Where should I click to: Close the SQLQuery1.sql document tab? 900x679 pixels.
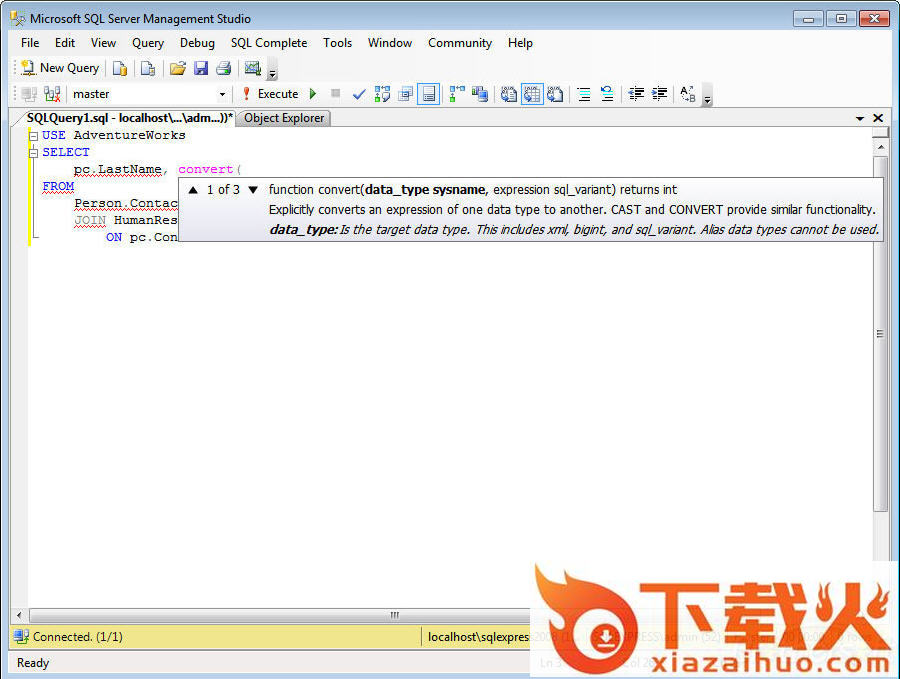tap(878, 118)
